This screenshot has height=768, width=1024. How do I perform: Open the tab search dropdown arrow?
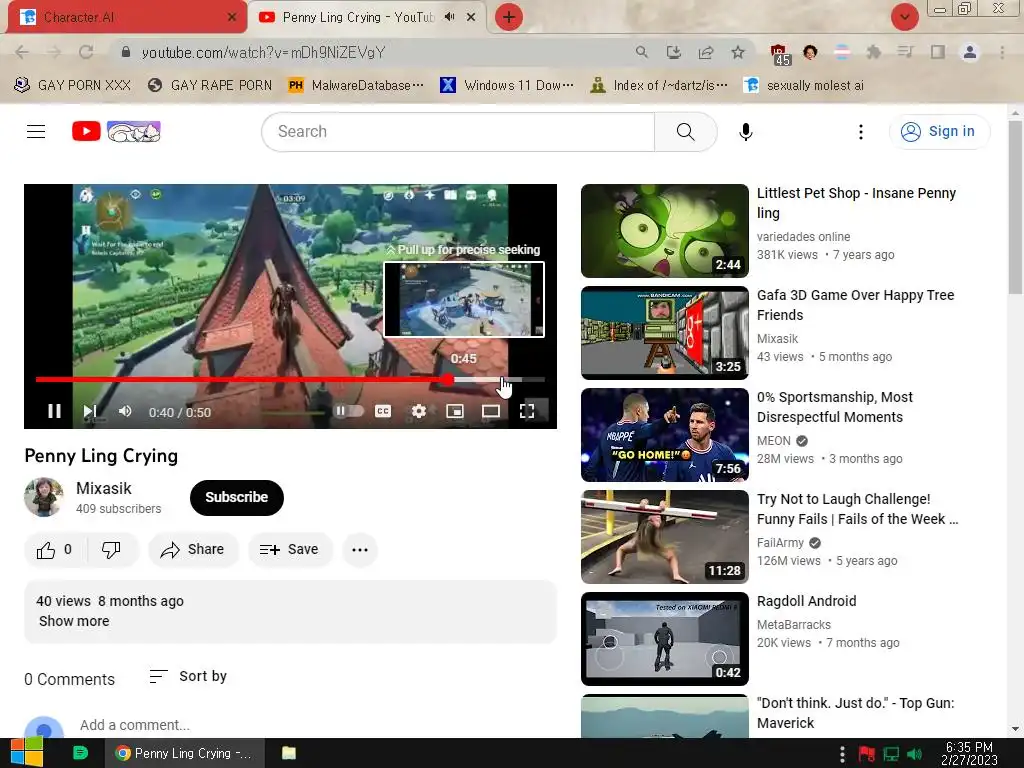tap(904, 17)
